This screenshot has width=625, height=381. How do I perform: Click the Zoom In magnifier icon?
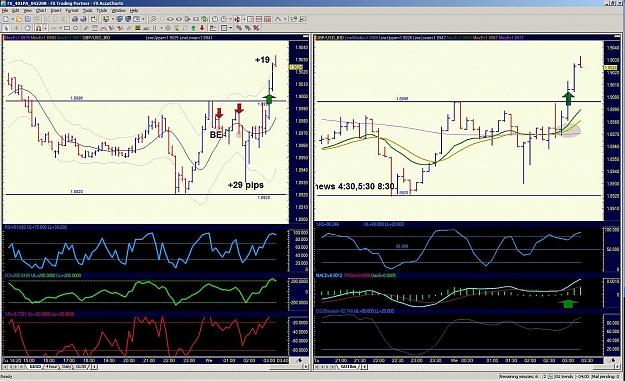point(153,19)
